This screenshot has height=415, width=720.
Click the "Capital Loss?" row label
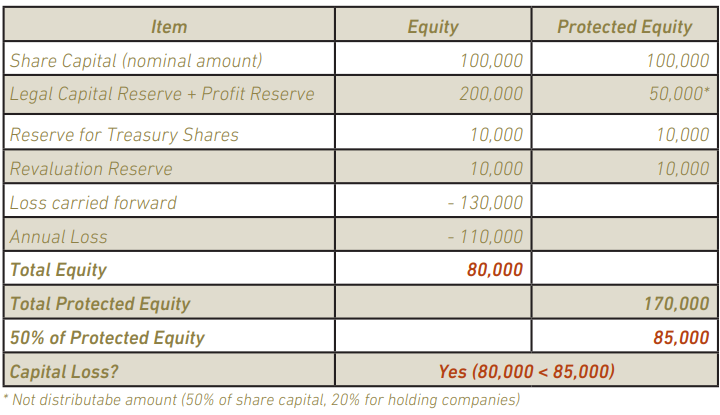(64, 372)
